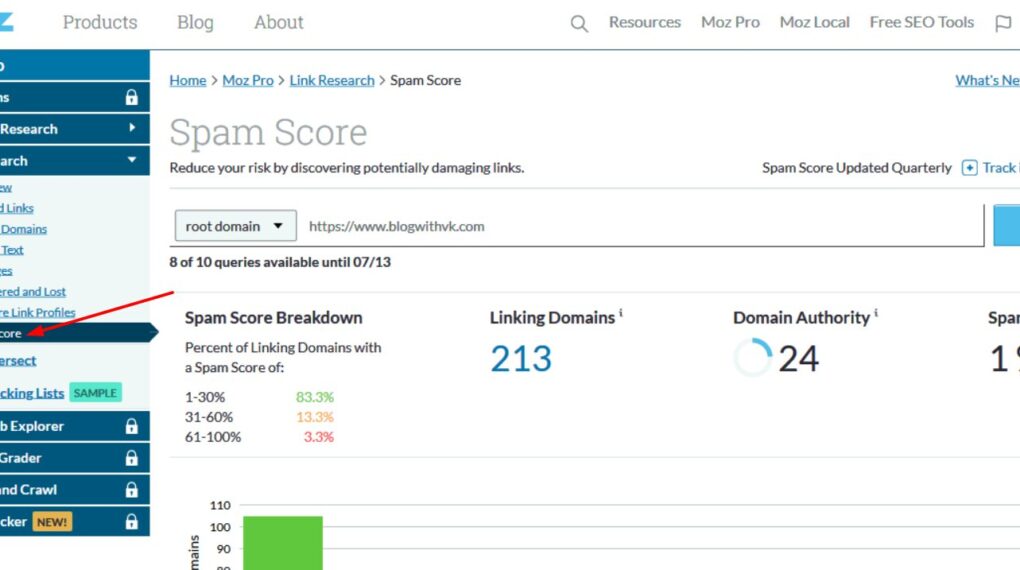Click the Domain Authority value 24
The image size is (1020, 570).
(798, 359)
